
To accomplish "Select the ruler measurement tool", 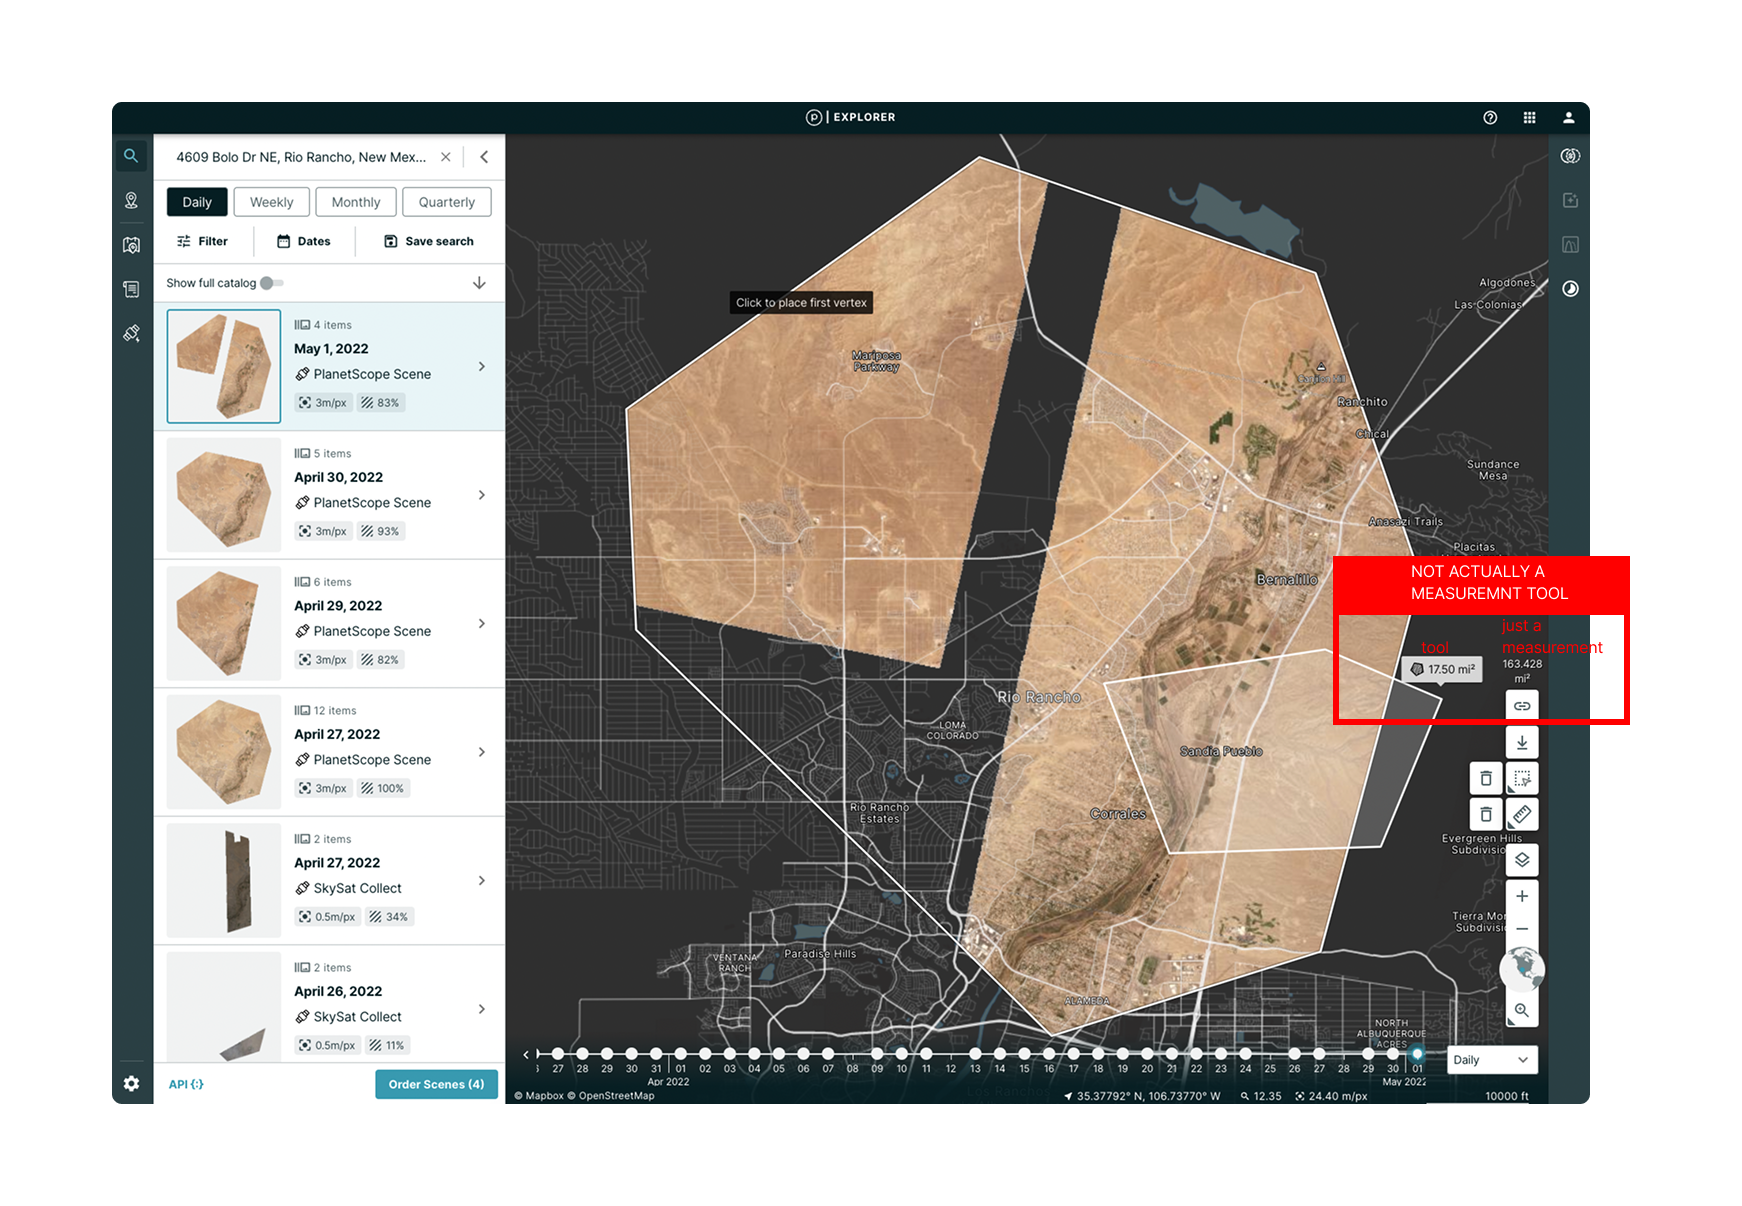I will coord(1522,814).
